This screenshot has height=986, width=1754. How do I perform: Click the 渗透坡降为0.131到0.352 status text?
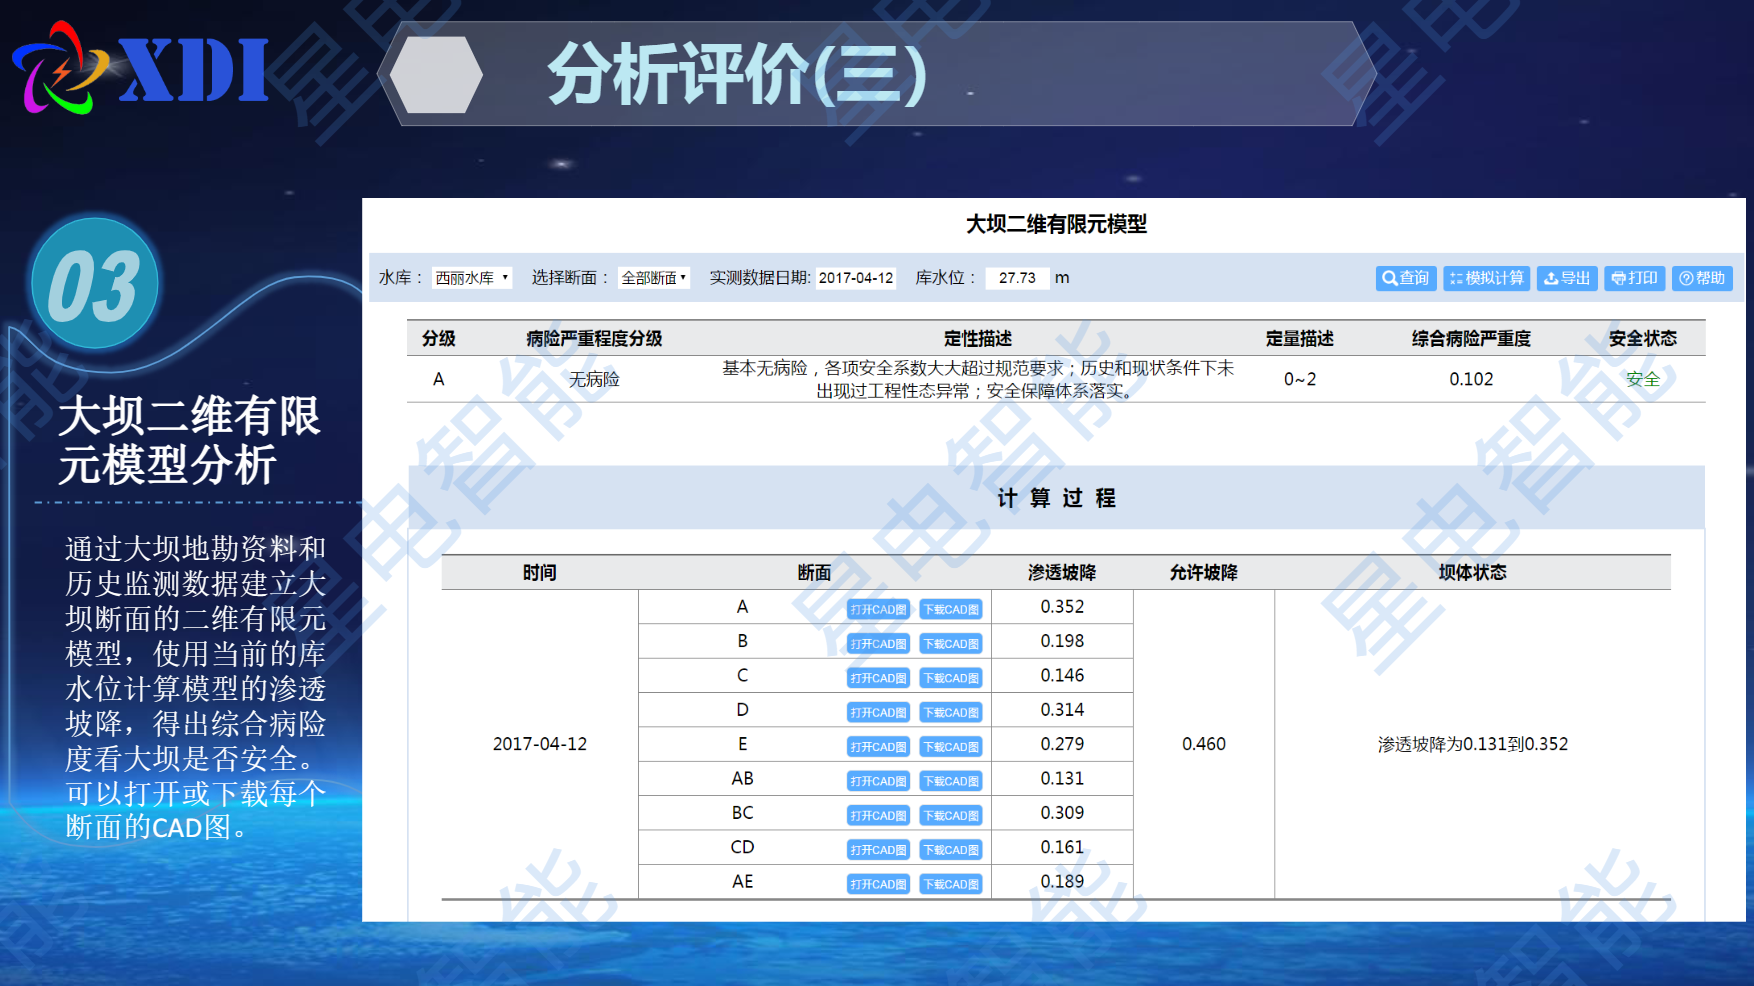pyautogui.click(x=1473, y=744)
